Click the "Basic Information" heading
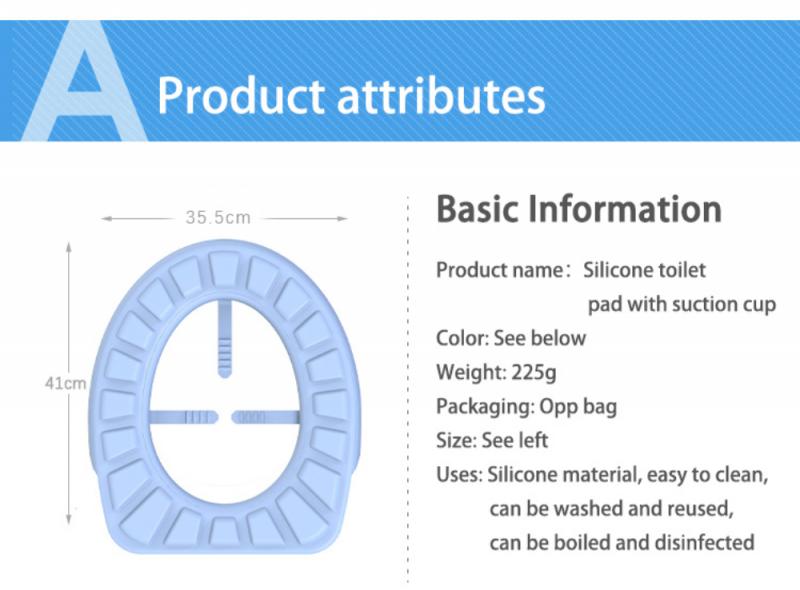The width and height of the screenshot is (800, 590). tap(579, 209)
